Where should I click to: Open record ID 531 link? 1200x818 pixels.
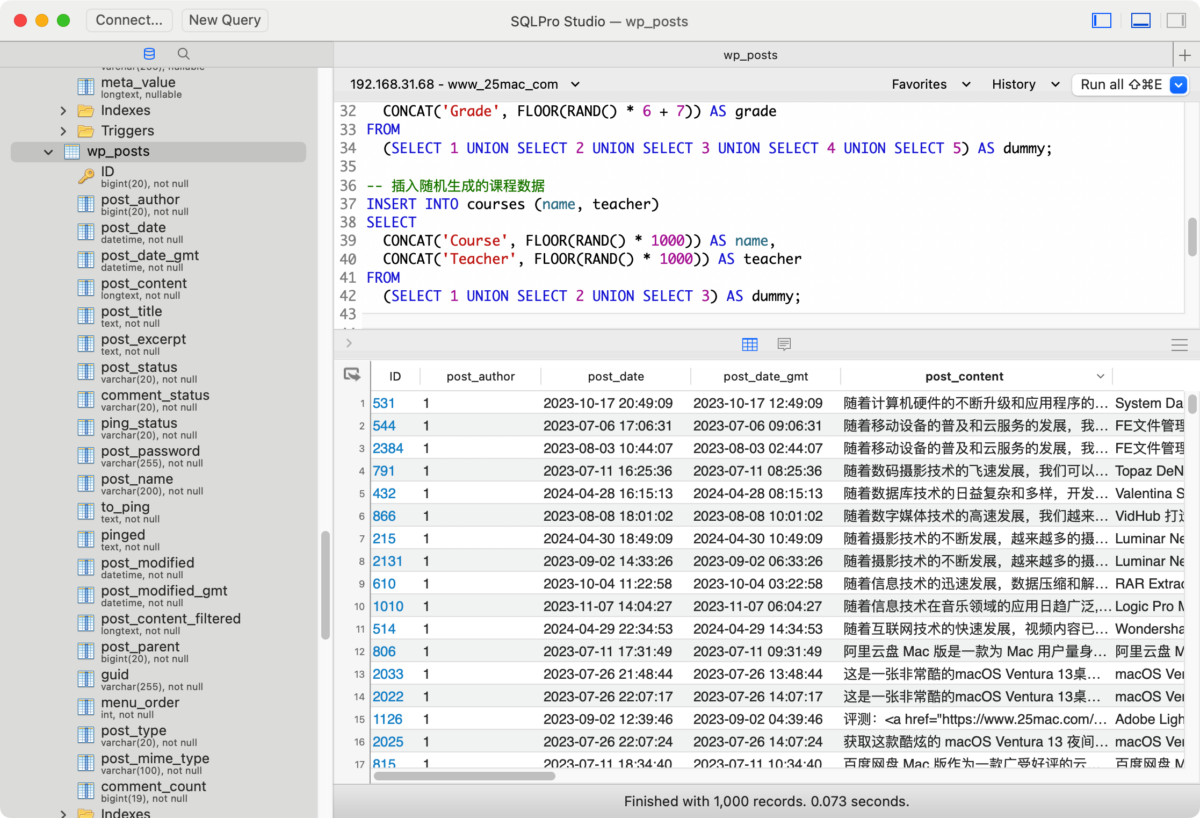point(384,404)
